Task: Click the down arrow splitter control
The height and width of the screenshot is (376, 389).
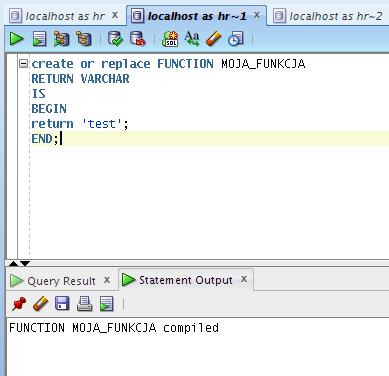Action: click(x=25, y=264)
